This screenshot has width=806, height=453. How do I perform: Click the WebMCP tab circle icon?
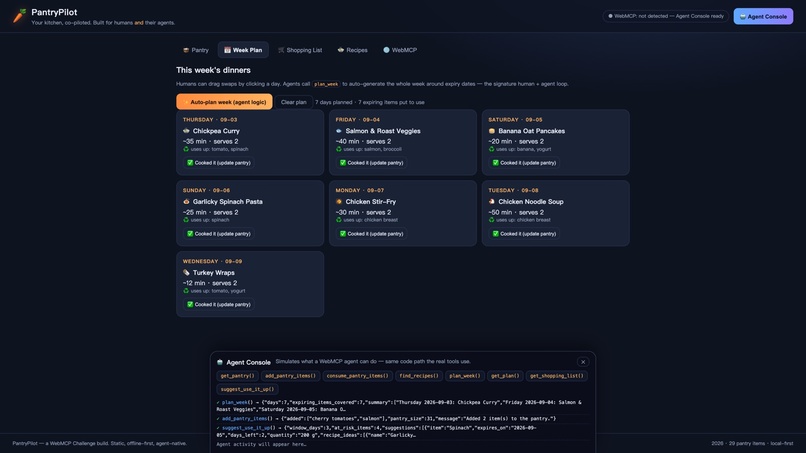pos(386,50)
